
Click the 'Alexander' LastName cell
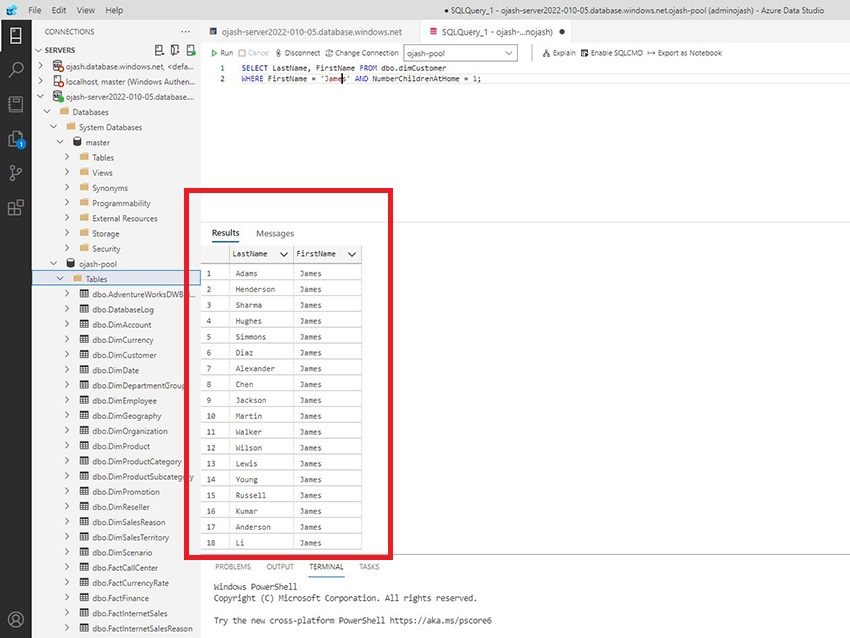pyautogui.click(x=261, y=369)
